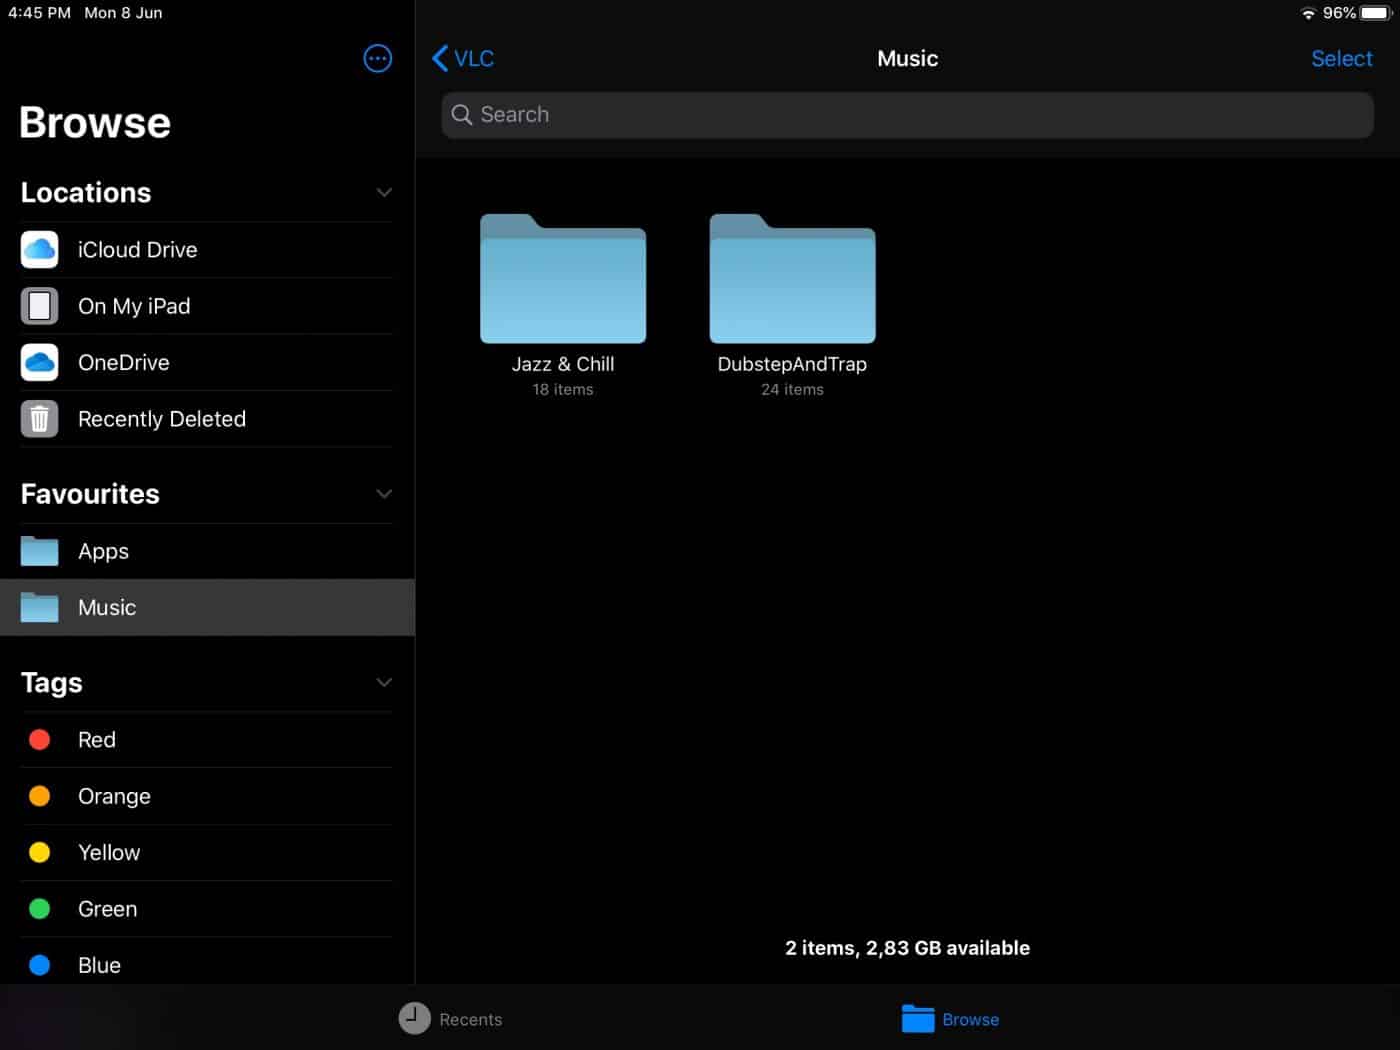Switch to the Recents tab
Viewport: 1400px width, 1050px height.
(451, 1019)
